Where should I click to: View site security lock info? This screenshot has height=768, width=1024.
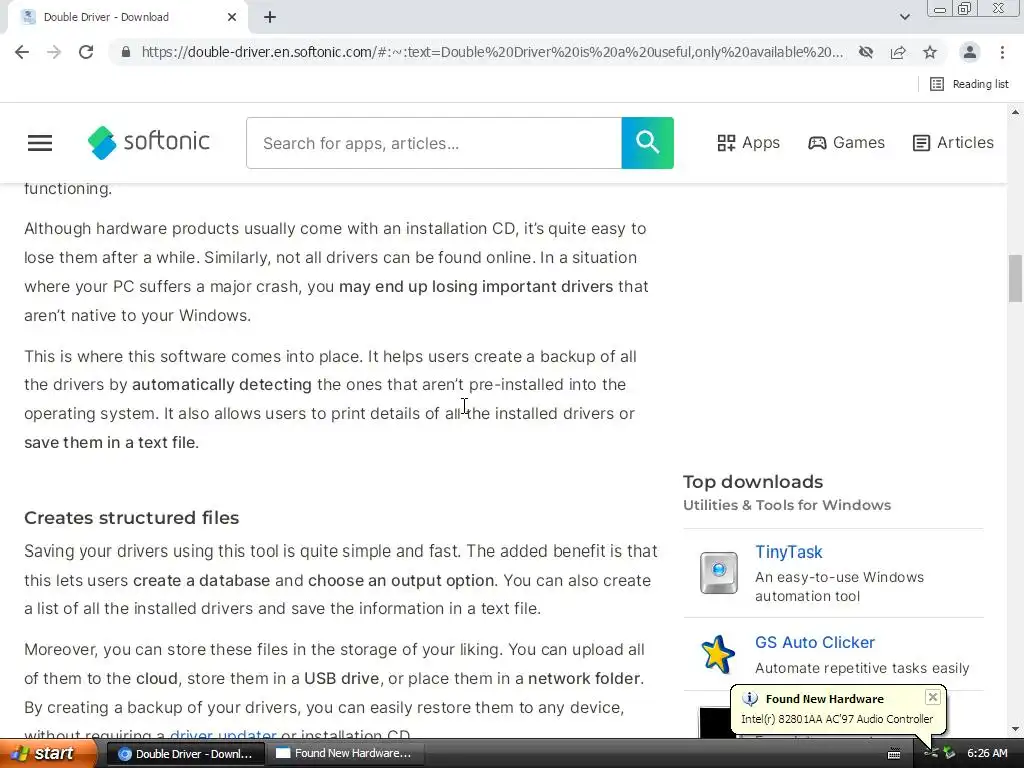click(126, 52)
